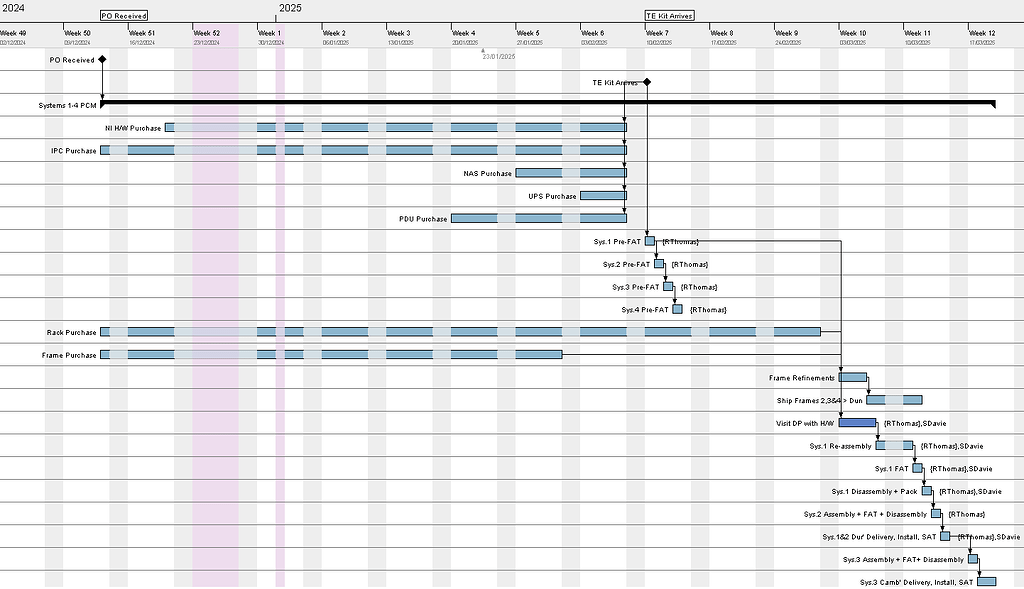Click the [RThomas],SDavie label beside Visit DP with H/W
The height and width of the screenshot is (589, 1024).
coord(916,423)
